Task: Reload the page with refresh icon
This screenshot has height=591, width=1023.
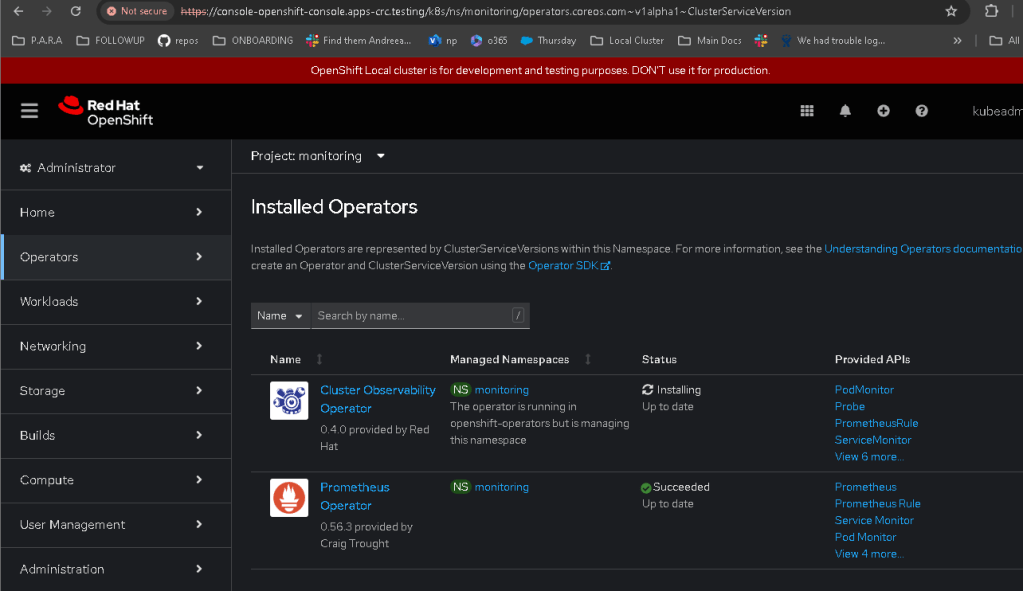Action: tap(76, 11)
